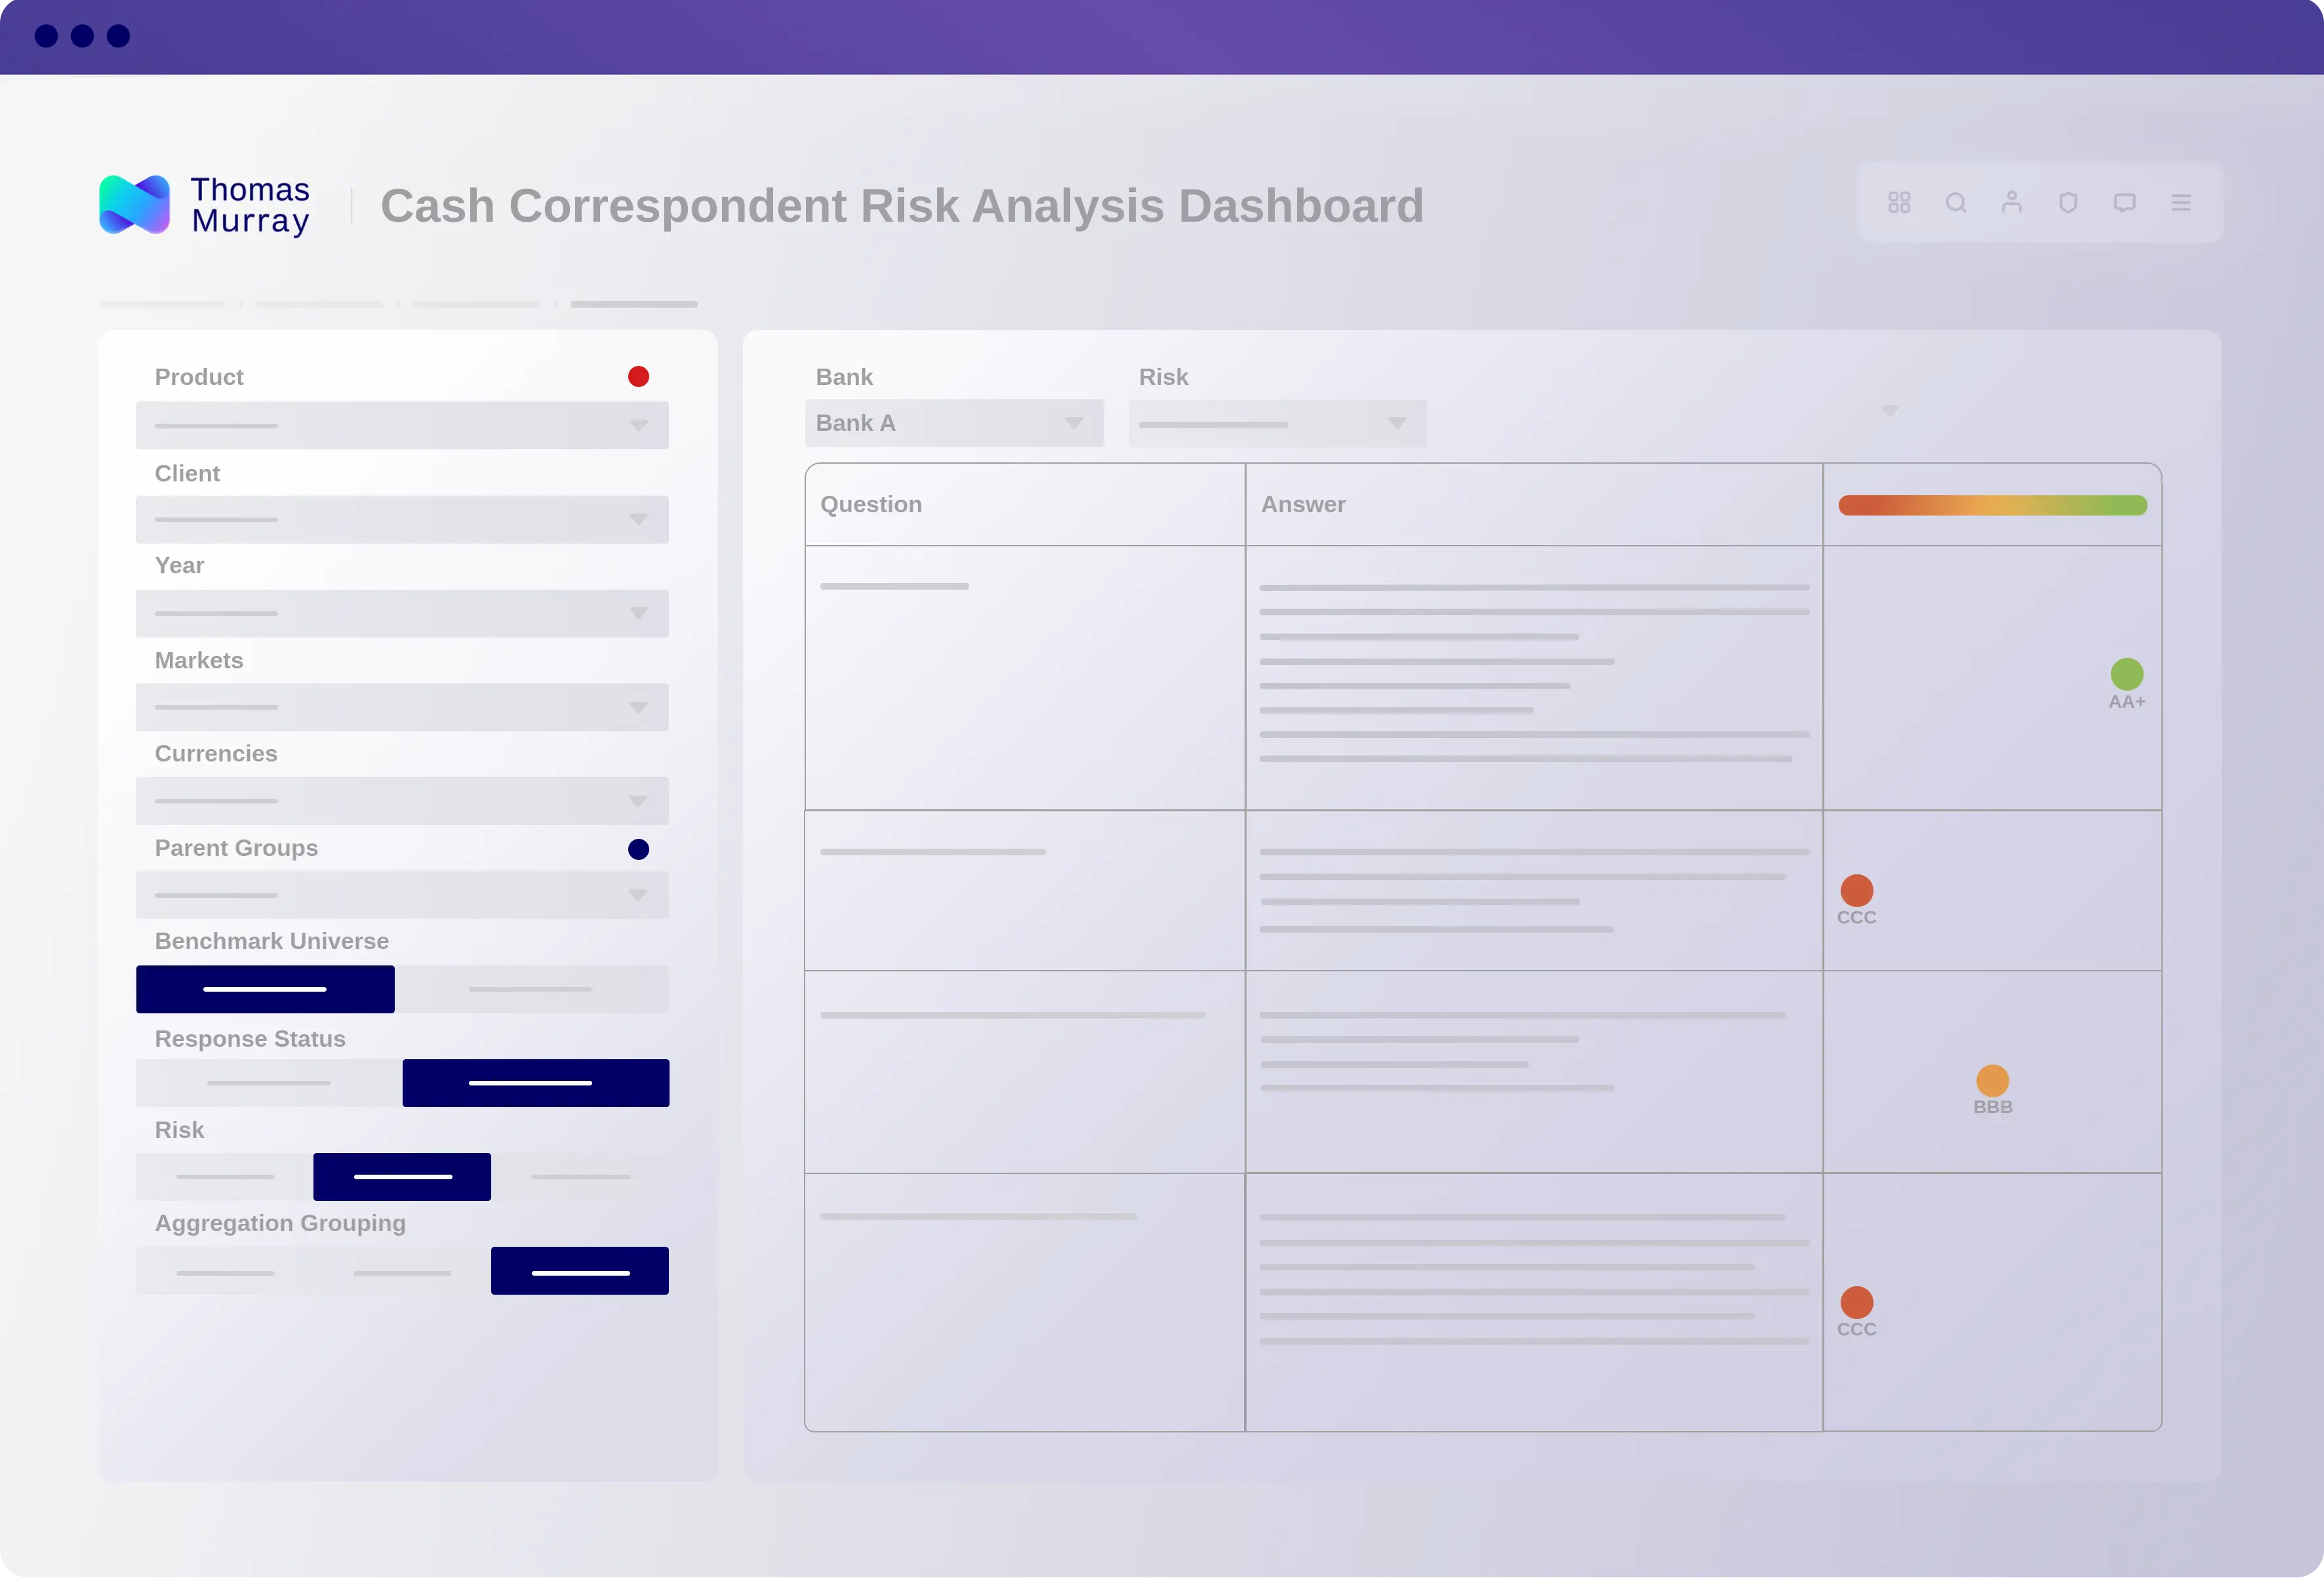Switch to the first tab
Viewport: 2324px width, 1580px height.
tap(162, 304)
